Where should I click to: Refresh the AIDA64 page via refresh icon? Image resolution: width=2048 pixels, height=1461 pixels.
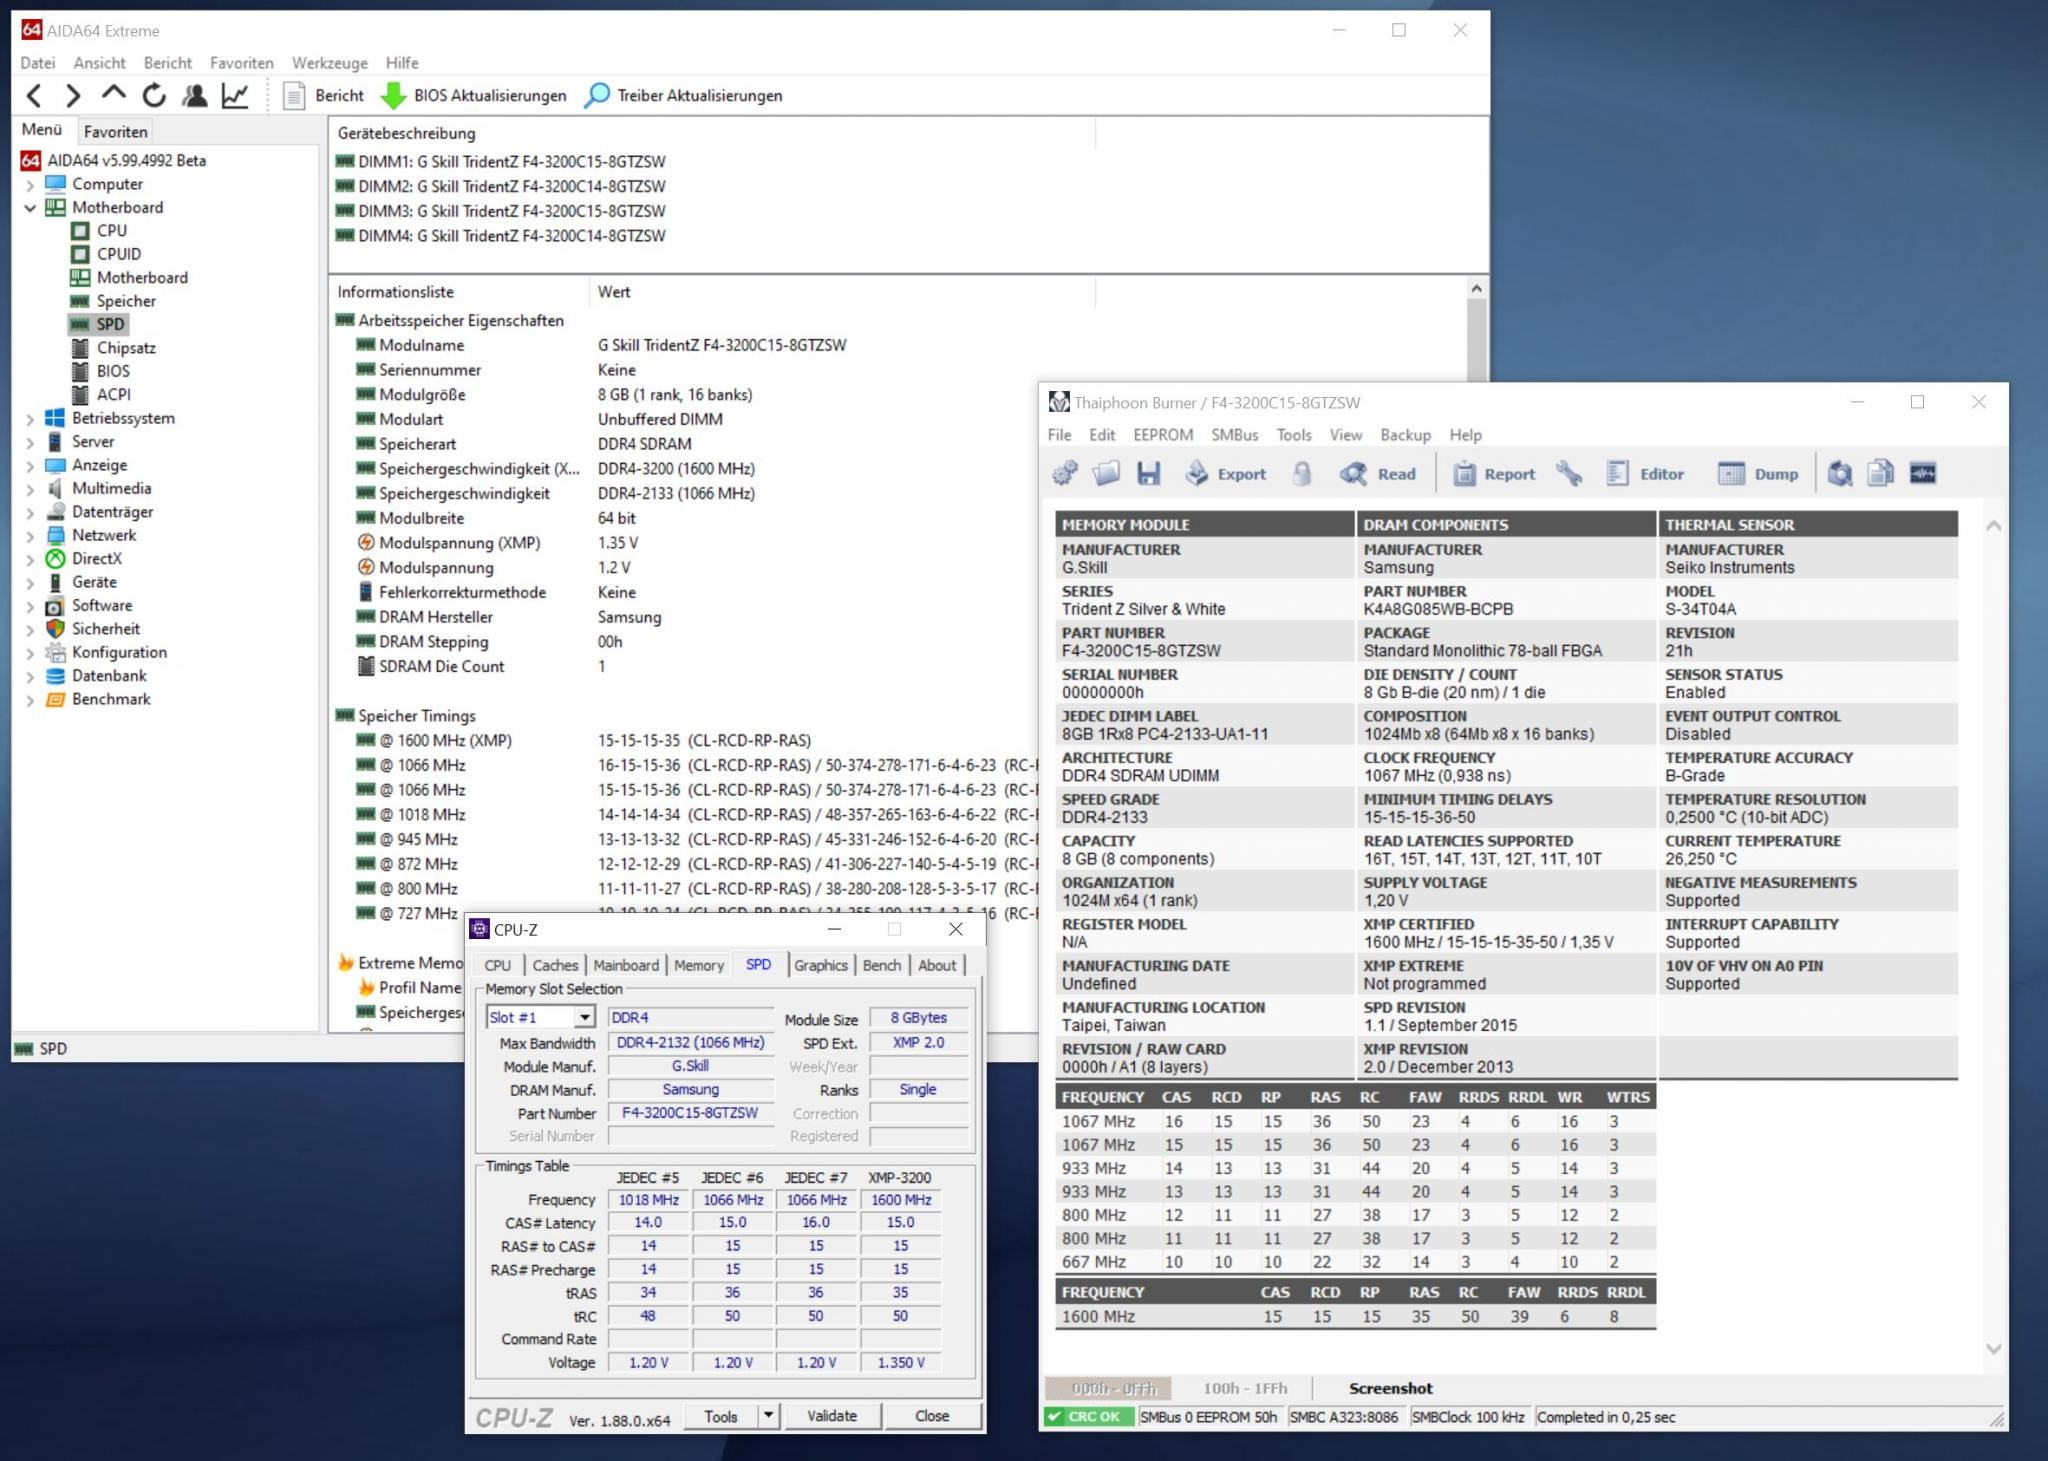click(x=154, y=96)
